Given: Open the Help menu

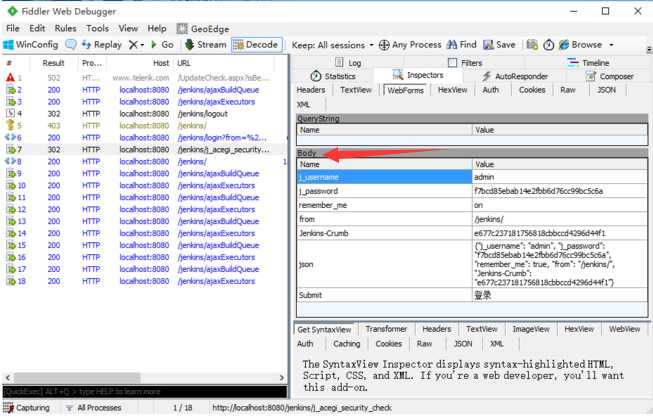Looking at the screenshot, I should (x=157, y=28).
